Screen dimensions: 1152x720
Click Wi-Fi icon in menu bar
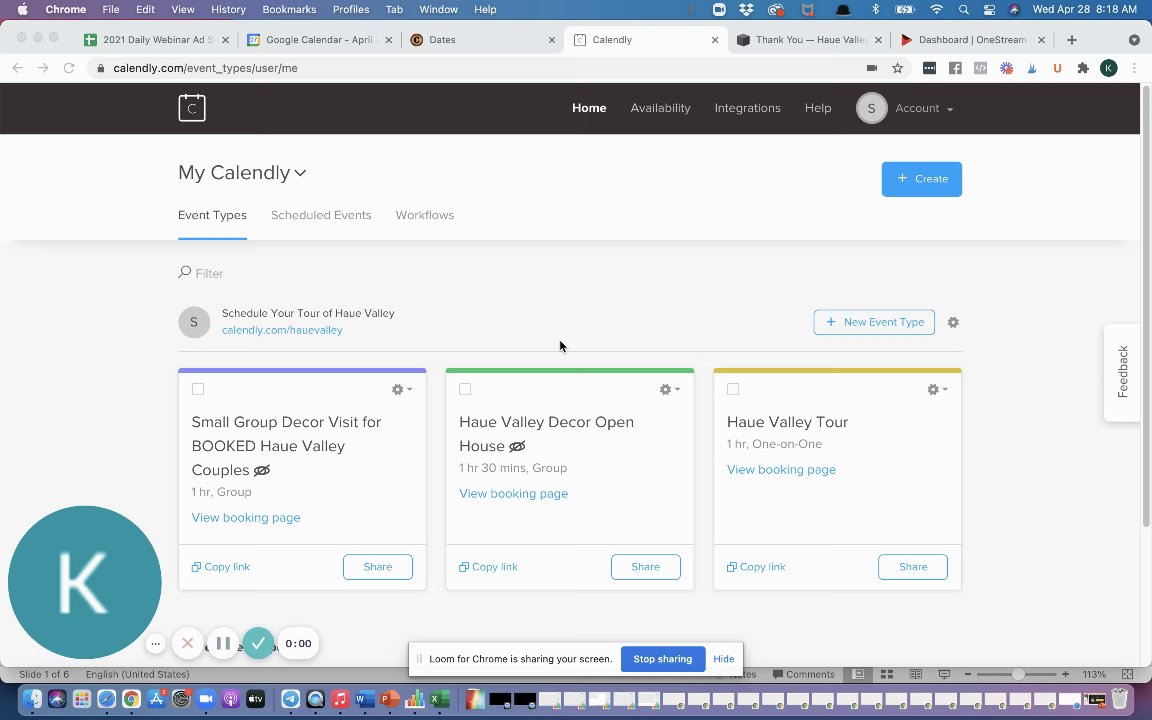coord(936,10)
